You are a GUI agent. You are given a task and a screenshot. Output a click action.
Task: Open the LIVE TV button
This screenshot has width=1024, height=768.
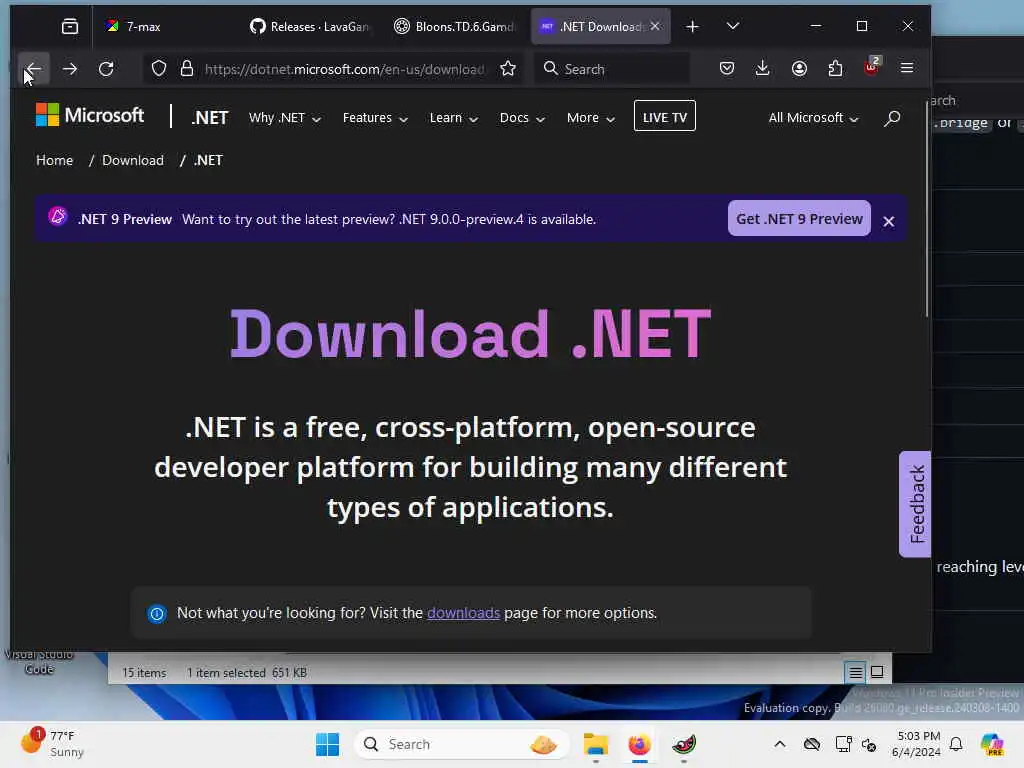665,116
